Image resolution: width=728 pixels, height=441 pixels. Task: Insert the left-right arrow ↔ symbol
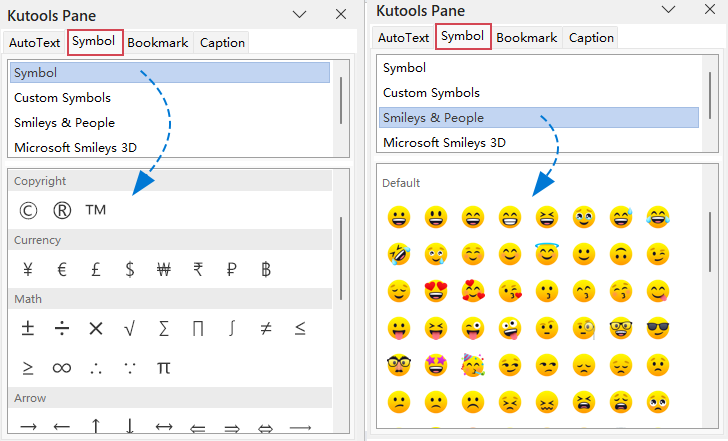[164, 426]
